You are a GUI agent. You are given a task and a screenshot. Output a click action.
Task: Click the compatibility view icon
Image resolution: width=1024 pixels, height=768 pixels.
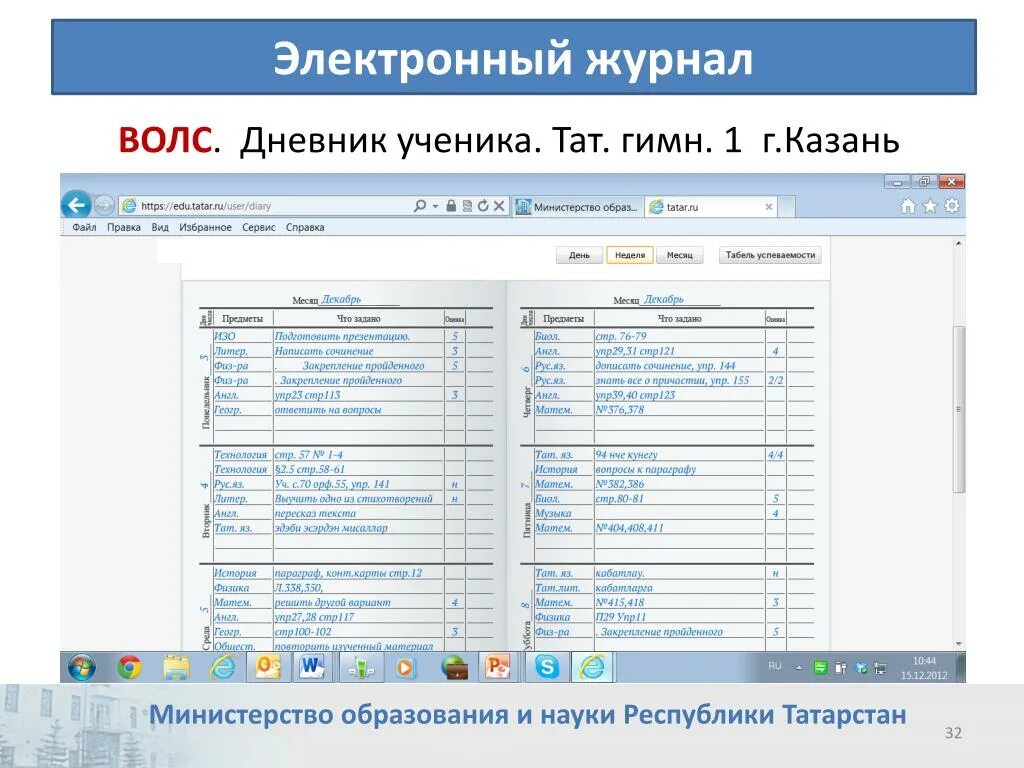[x=467, y=206]
